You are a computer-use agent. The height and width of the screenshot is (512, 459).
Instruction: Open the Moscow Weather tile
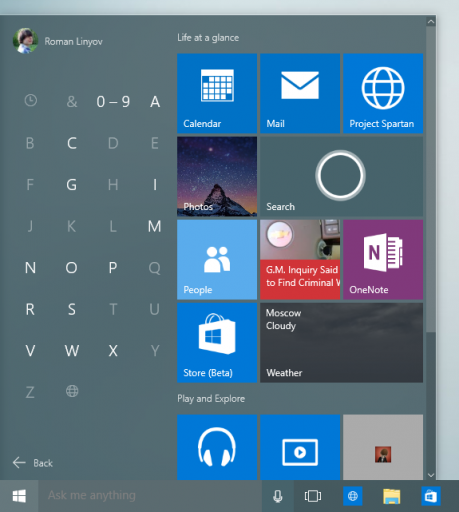[x=342, y=342]
